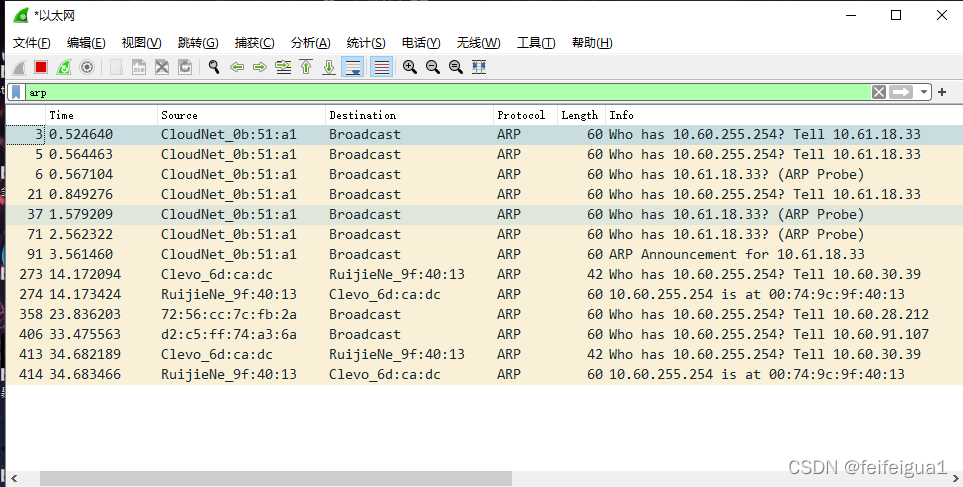
Task: Toggle packet colorization rules
Action: [381, 67]
